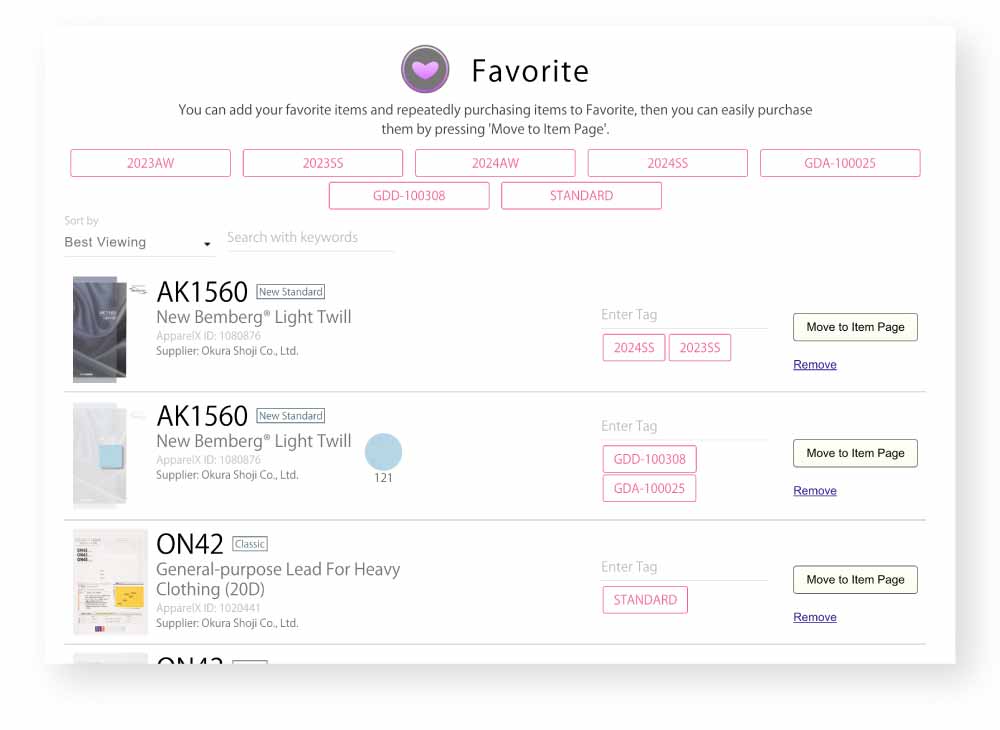Click the dropdown arrow beside Best Viewing
This screenshot has height=730, width=1000.
tap(207, 244)
